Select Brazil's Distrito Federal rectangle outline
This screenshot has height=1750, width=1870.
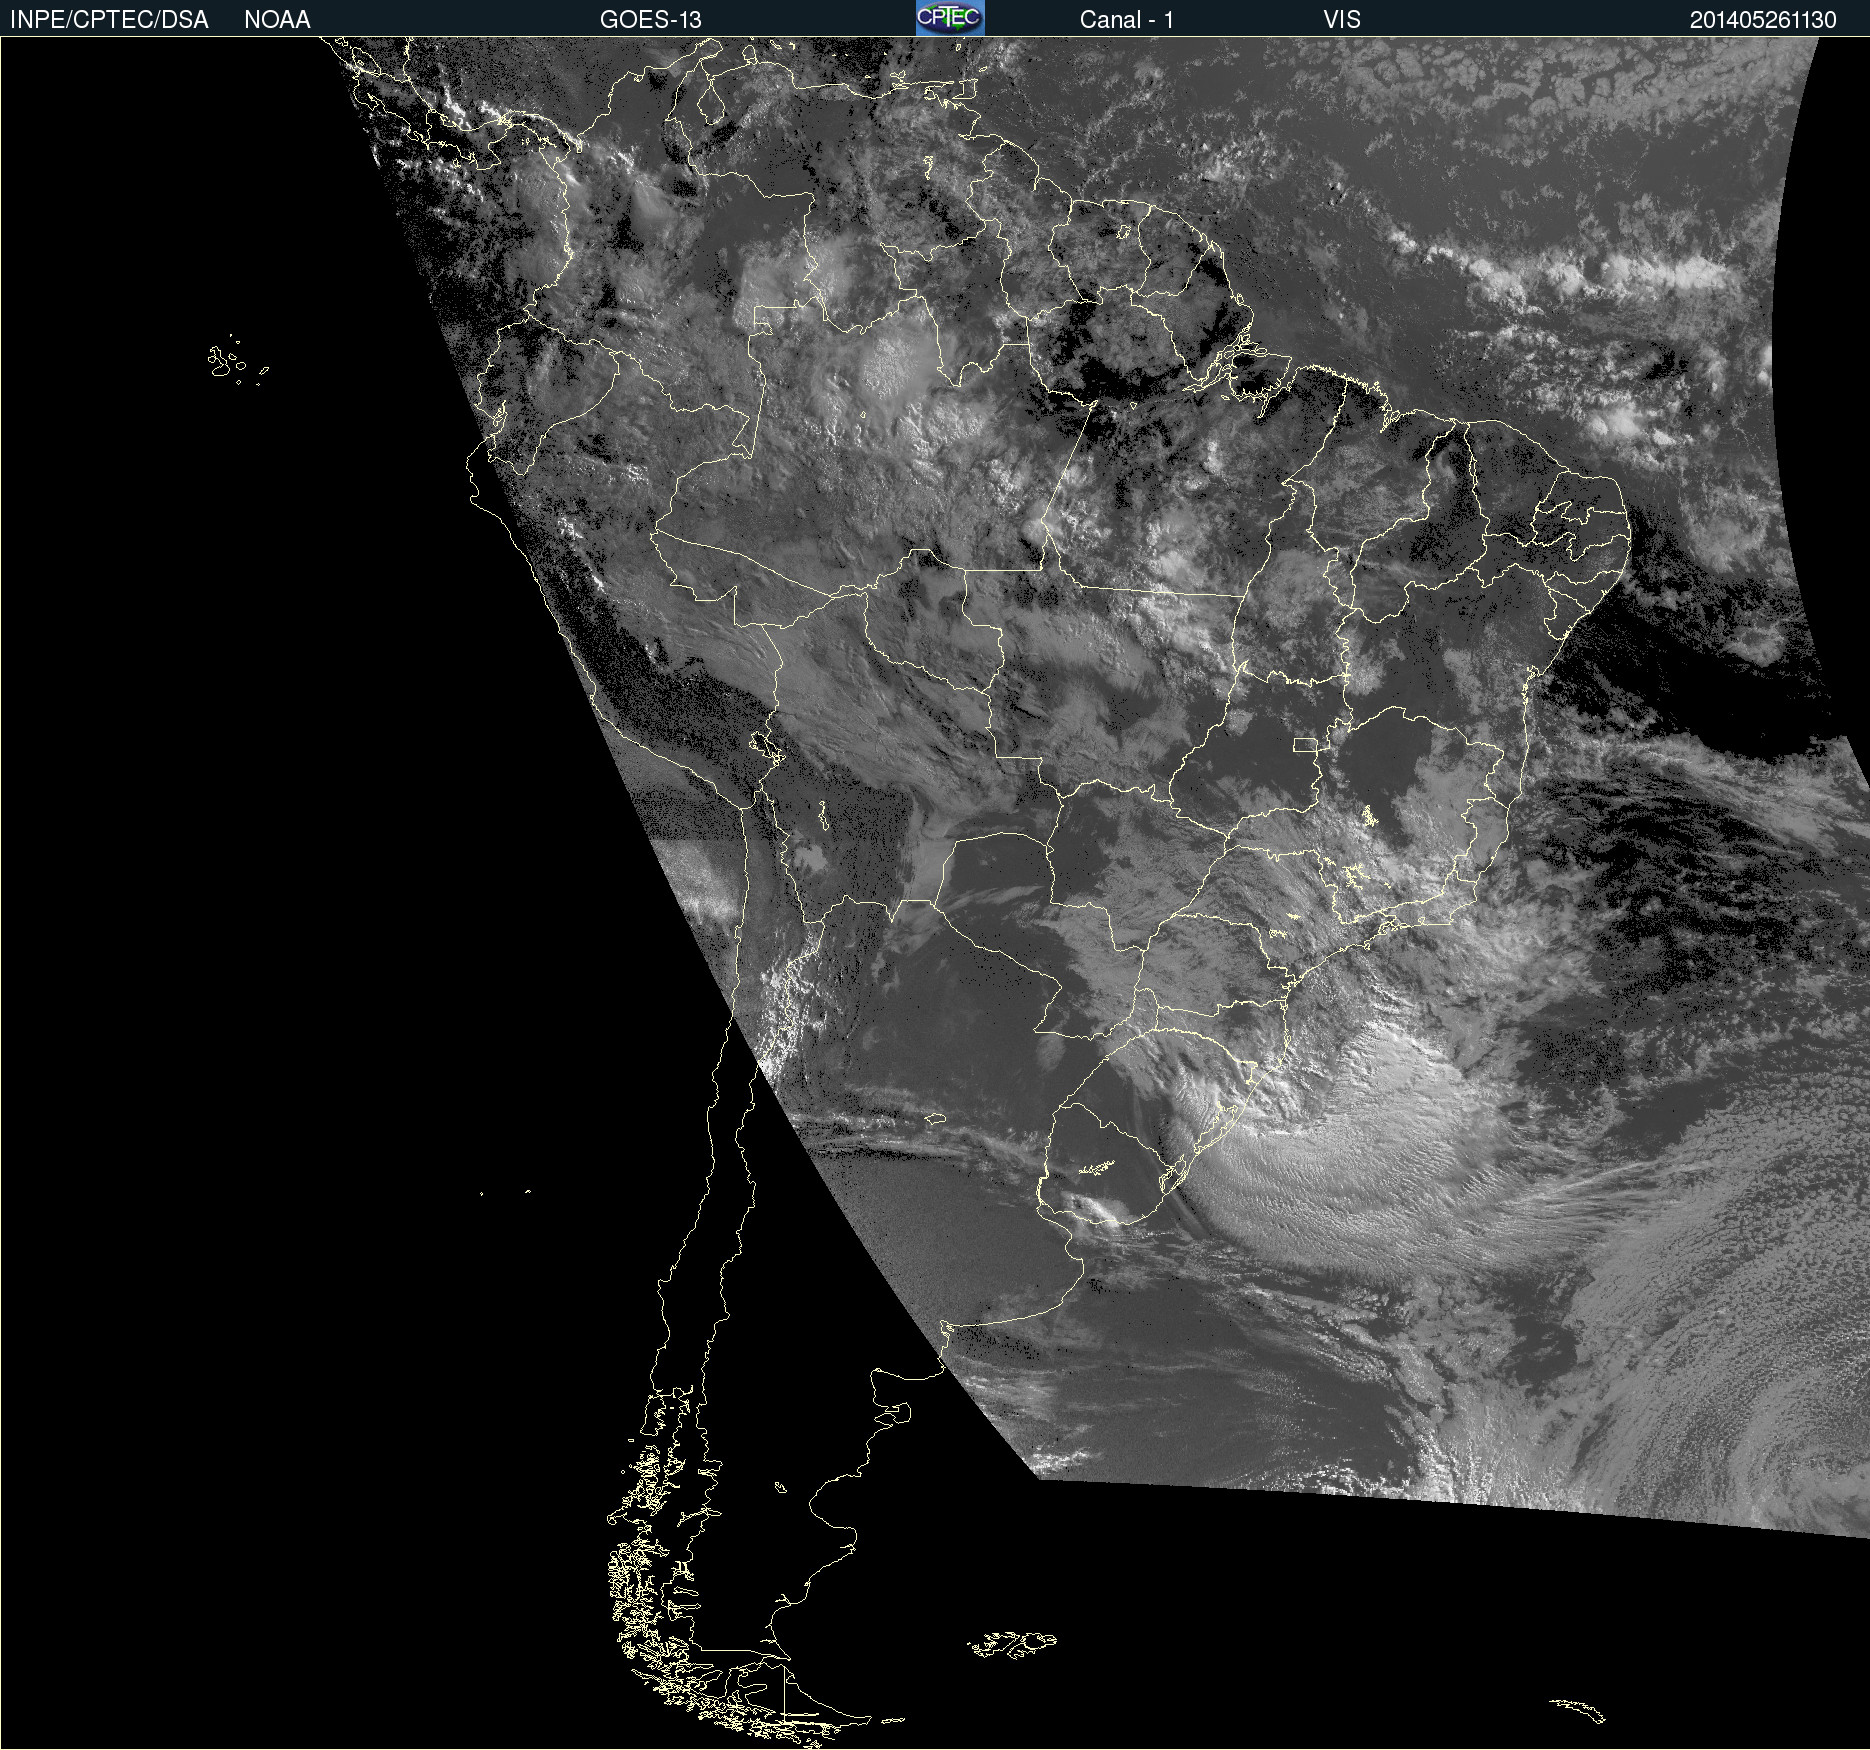coord(1305,744)
